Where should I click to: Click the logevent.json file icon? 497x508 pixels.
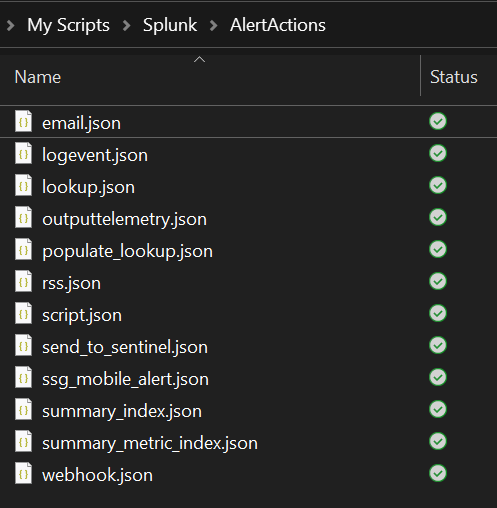point(23,153)
